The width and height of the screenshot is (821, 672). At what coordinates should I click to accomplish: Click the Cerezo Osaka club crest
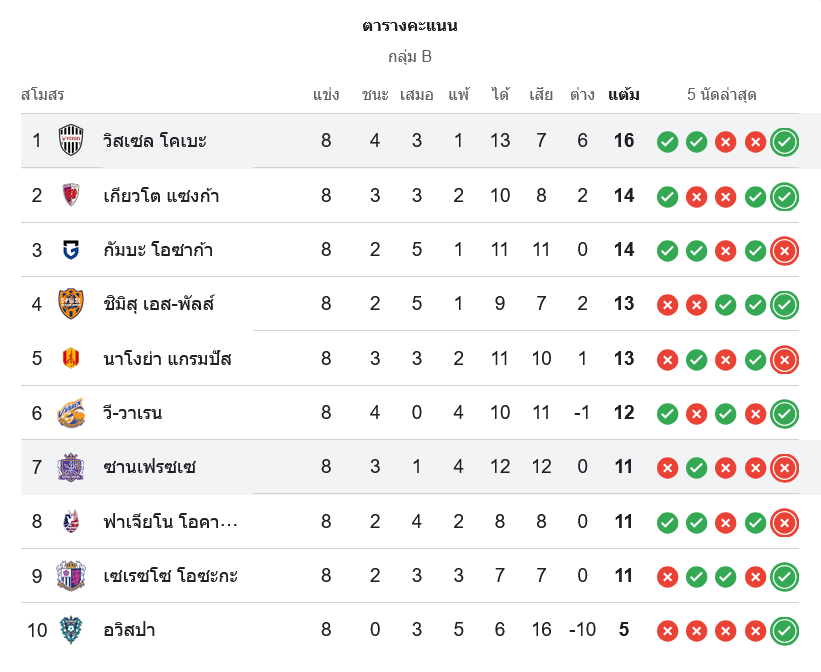(x=71, y=576)
